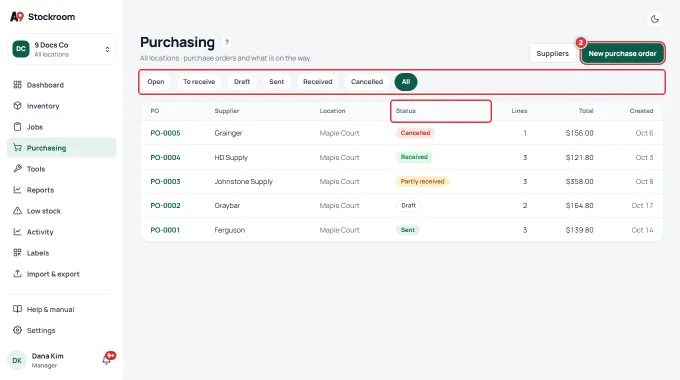
Task: Click the Import & export upload icon
Action: 17,273
